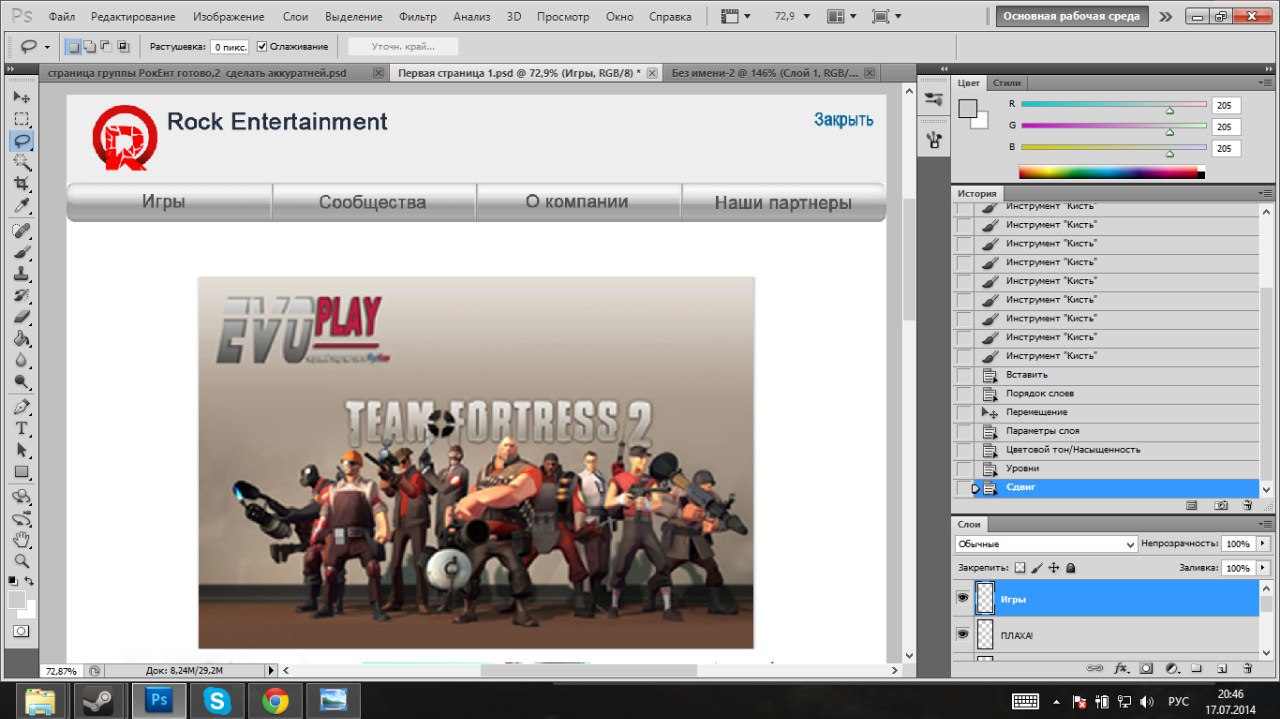Image resolution: width=1280 pixels, height=719 pixels.
Task: Open the Выделение menu
Action: 354,17
